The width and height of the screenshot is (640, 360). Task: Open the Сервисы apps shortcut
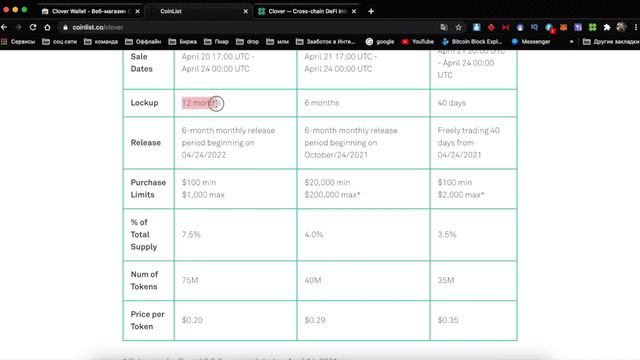18,42
